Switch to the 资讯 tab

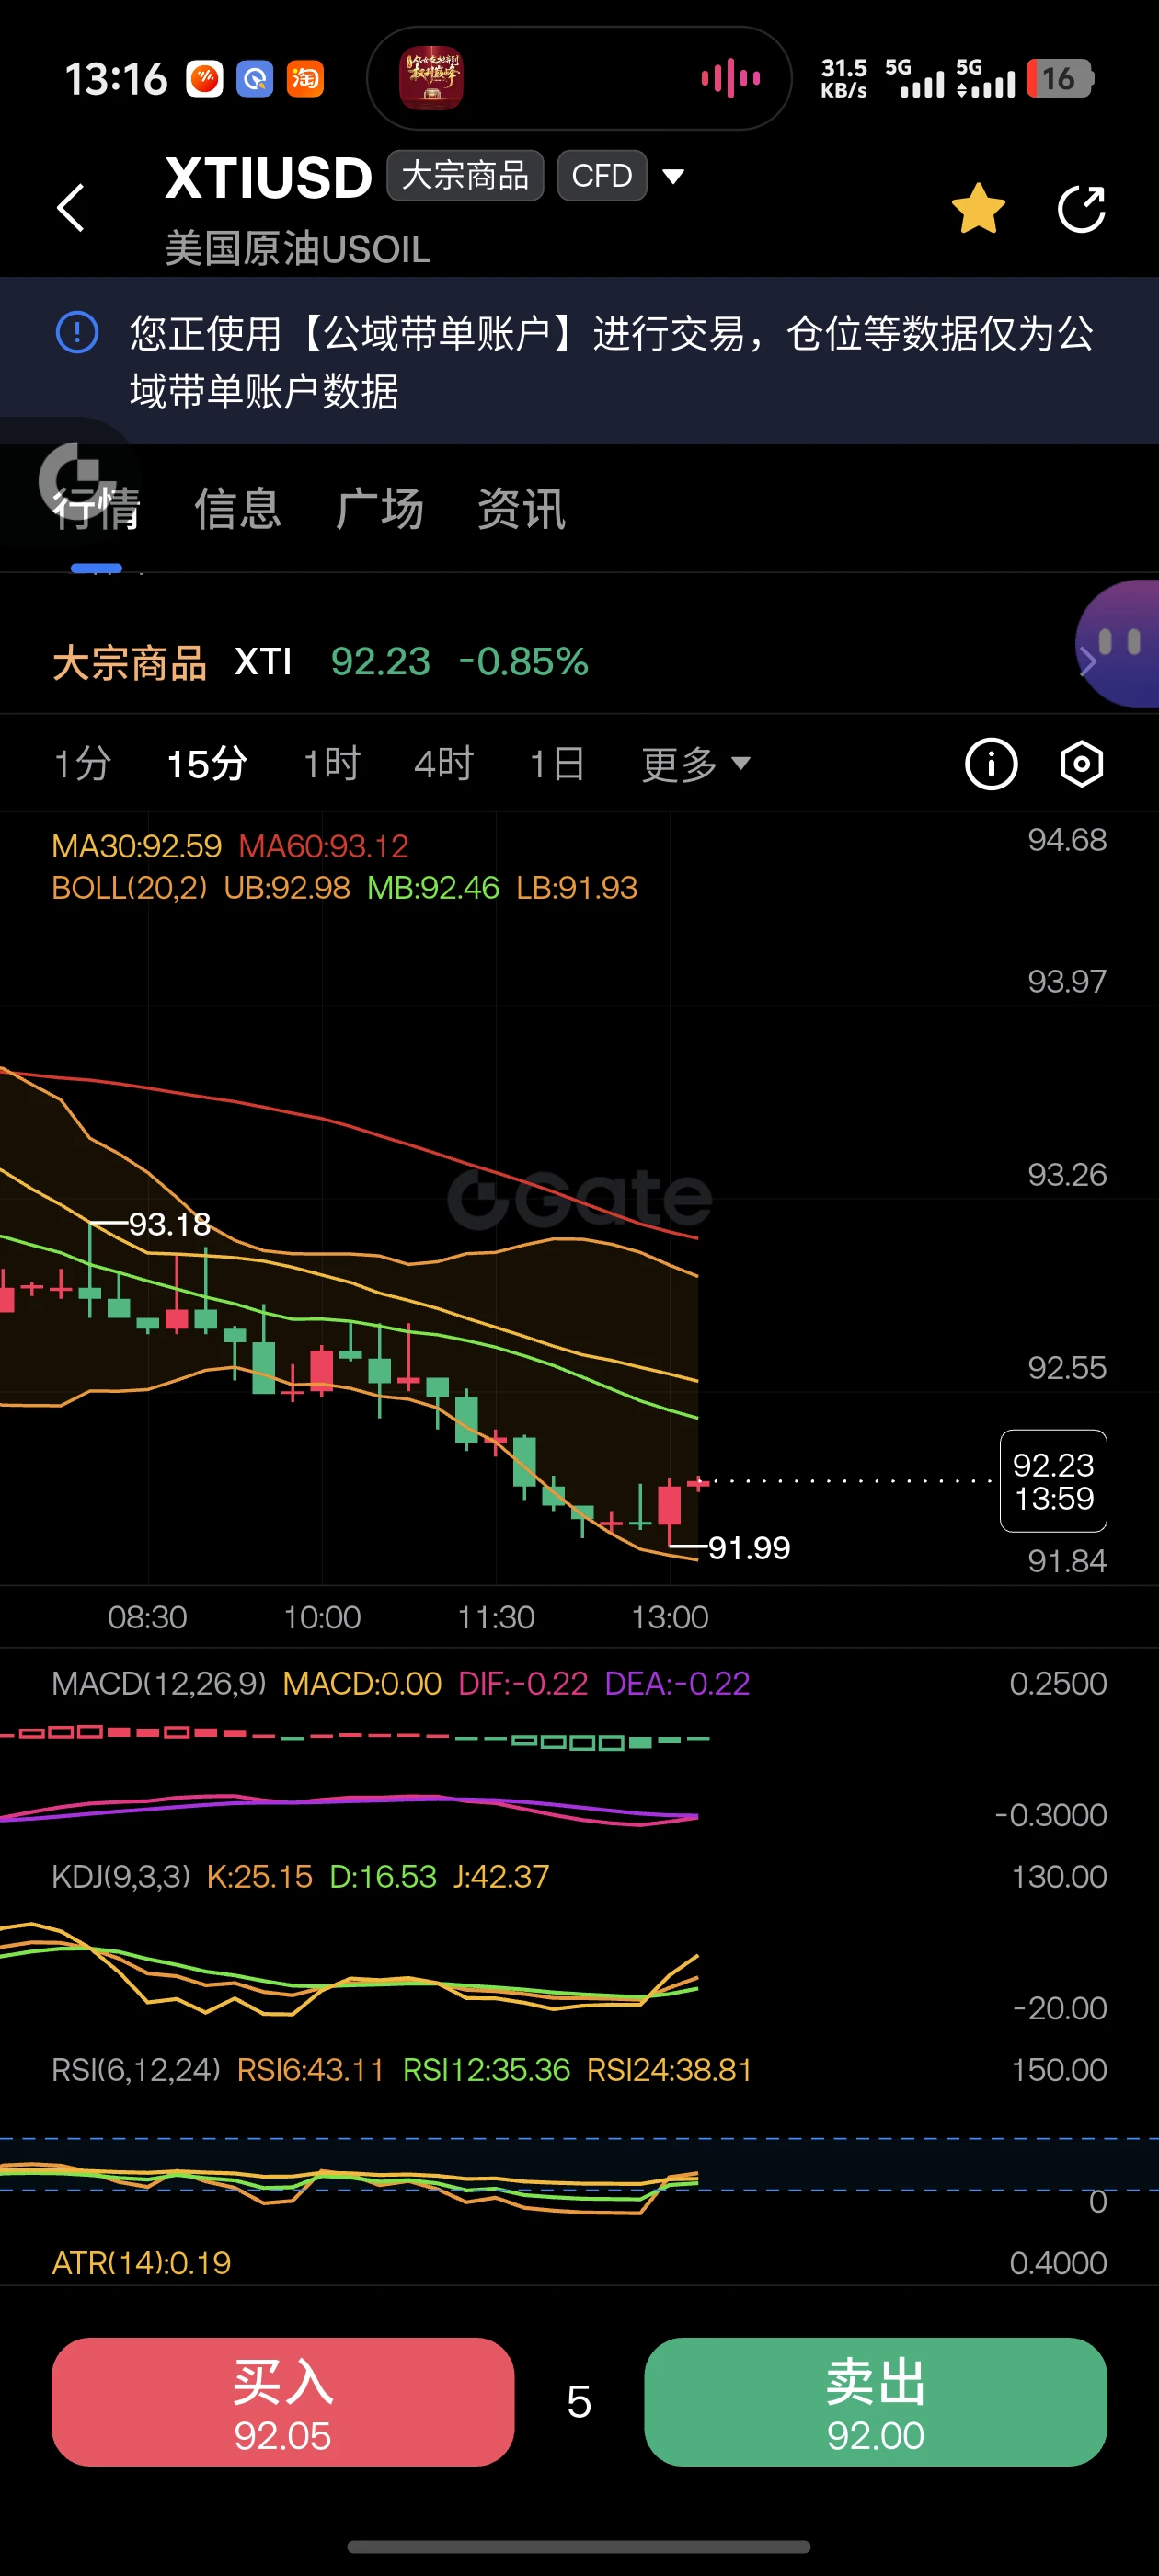(521, 509)
